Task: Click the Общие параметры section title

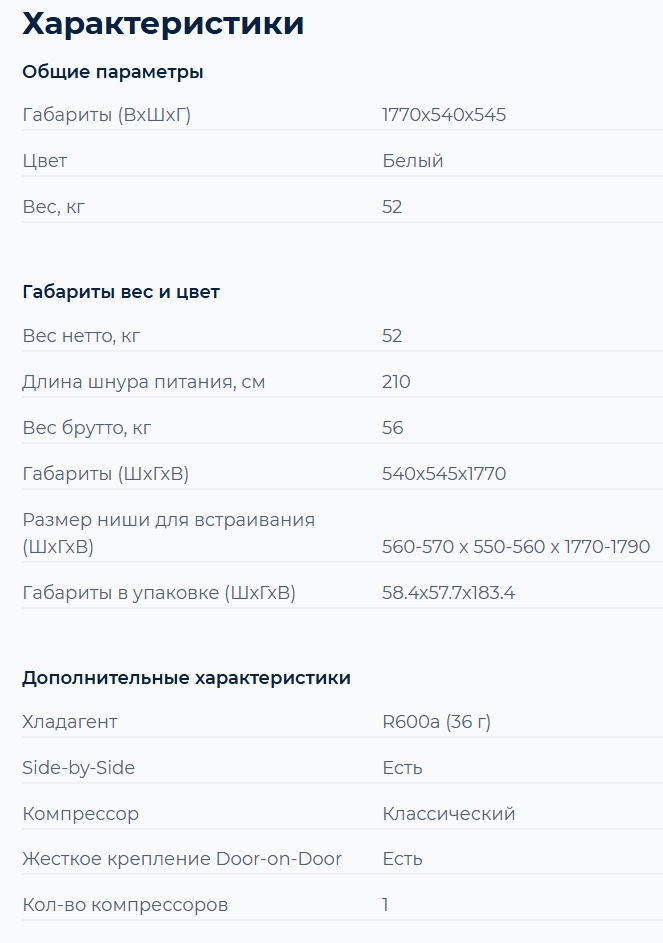Action: click(113, 72)
